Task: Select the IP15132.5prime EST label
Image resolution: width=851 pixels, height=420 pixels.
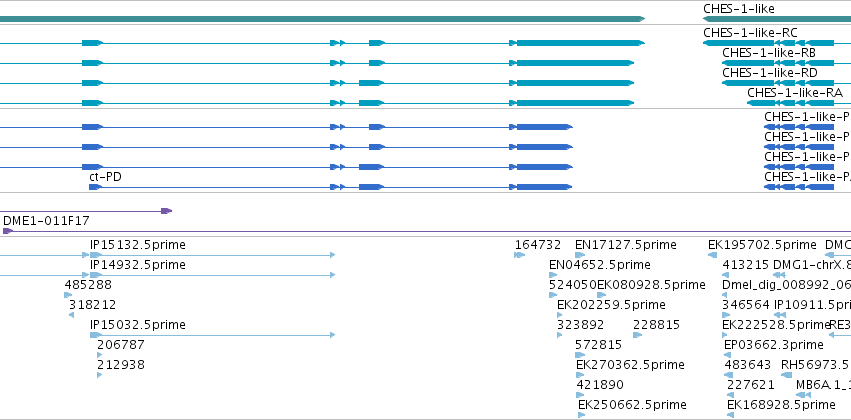Action: (138, 245)
